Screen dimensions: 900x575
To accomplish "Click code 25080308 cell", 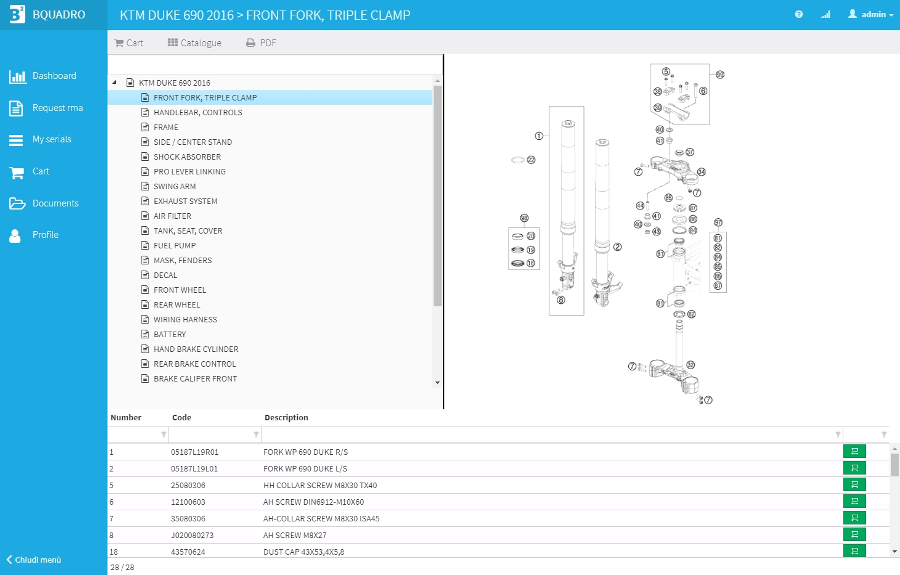I will click(x=188, y=485).
